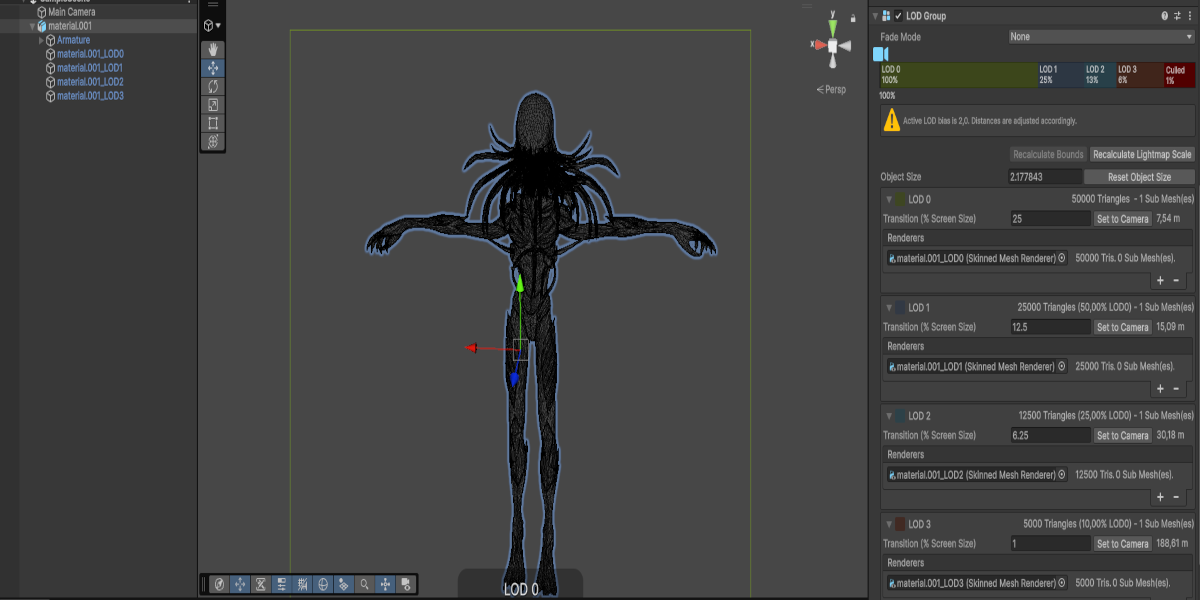Expand the Armature tree item

pos(41,40)
